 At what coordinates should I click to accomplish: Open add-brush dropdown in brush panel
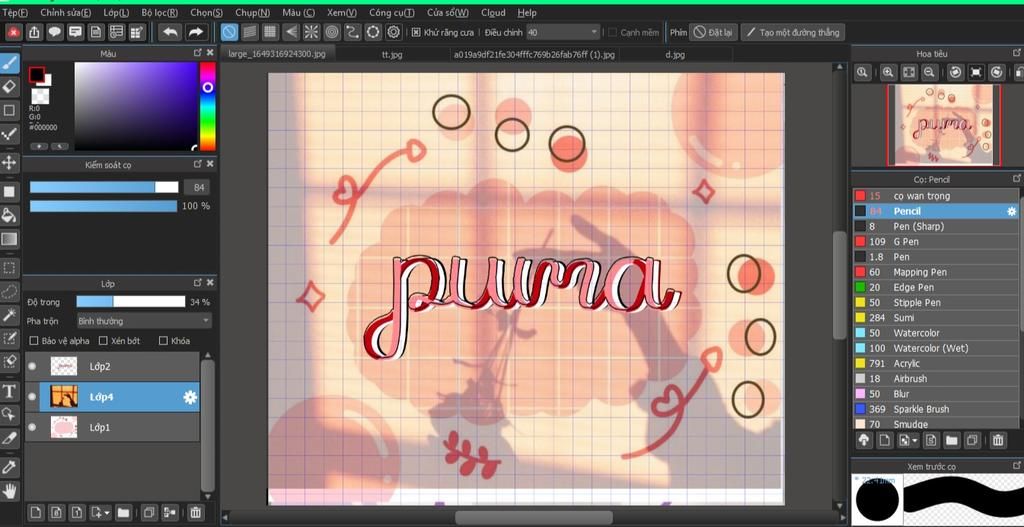pos(914,440)
